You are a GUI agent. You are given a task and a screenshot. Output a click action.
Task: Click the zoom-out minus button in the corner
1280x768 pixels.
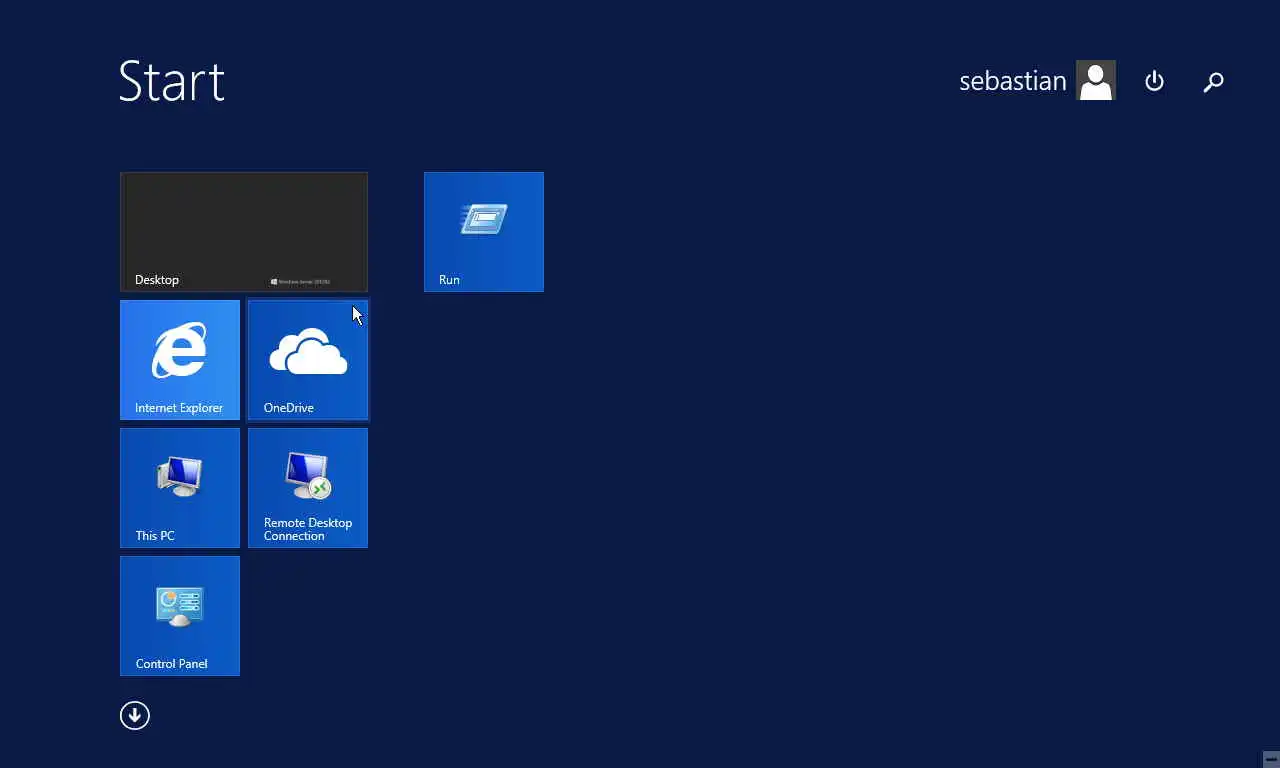click(1270, 758)
